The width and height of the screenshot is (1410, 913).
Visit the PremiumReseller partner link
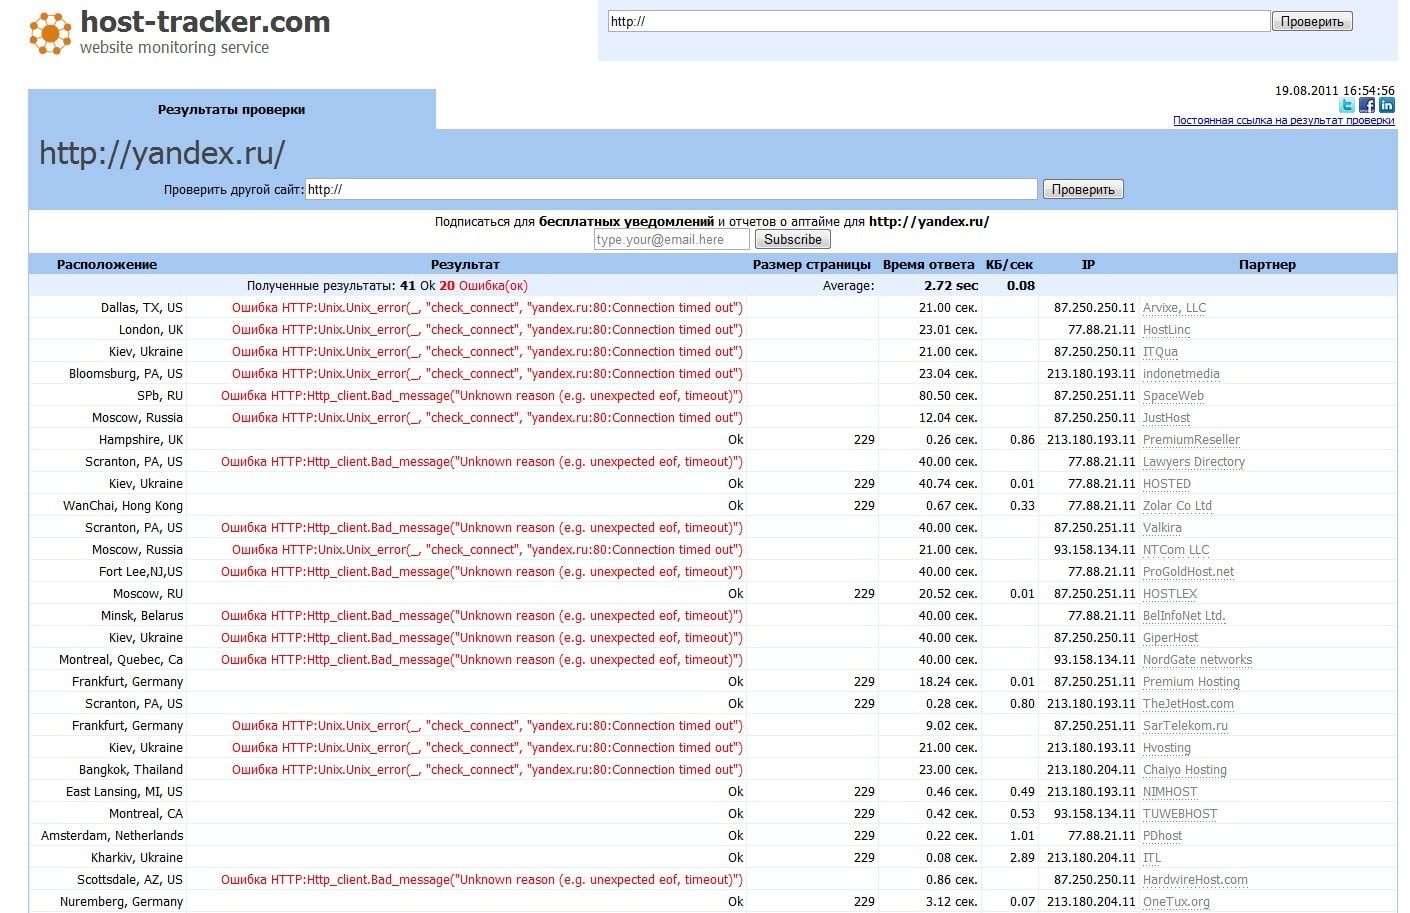(x=1191, y=440)
